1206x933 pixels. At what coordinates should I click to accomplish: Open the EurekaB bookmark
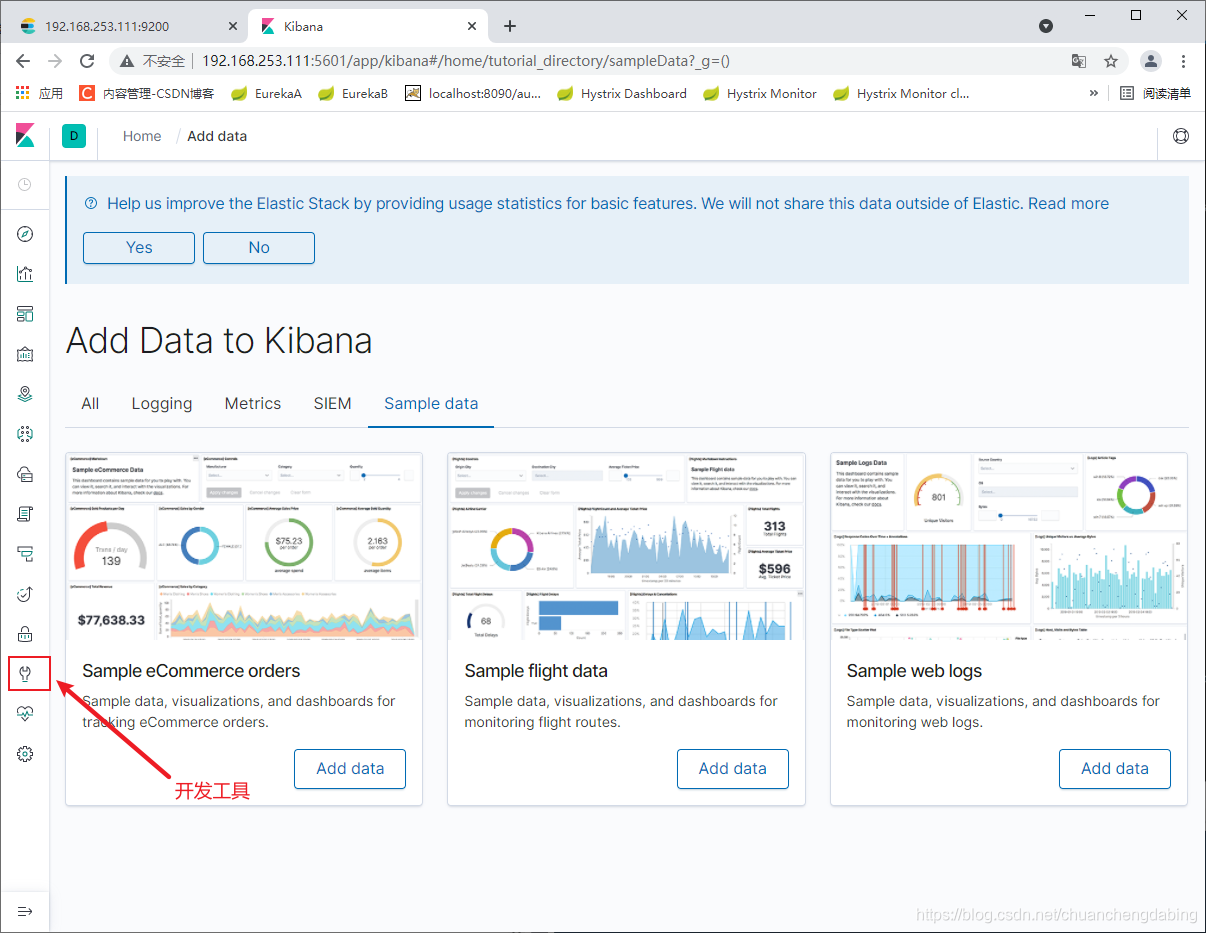click(x=353, y=93)
